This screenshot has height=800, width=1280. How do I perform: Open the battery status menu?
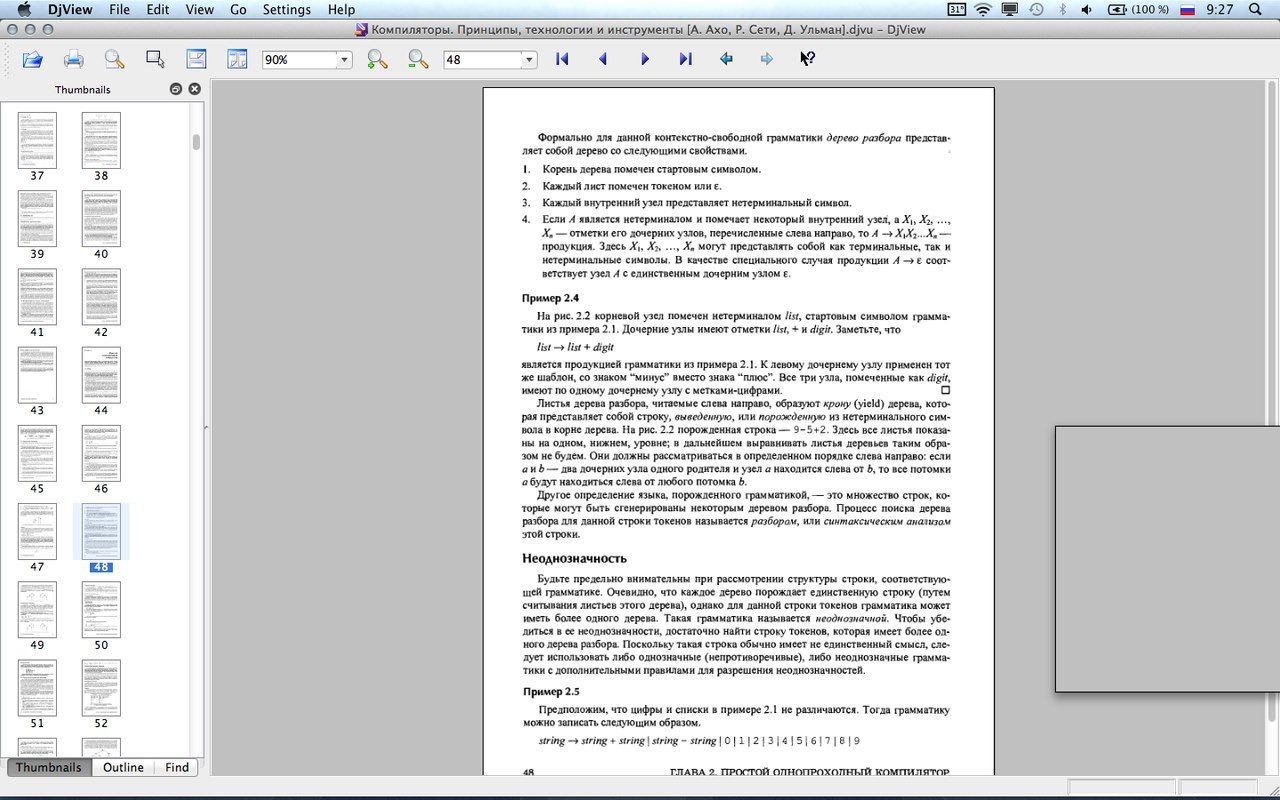[x=1138, y=9]
